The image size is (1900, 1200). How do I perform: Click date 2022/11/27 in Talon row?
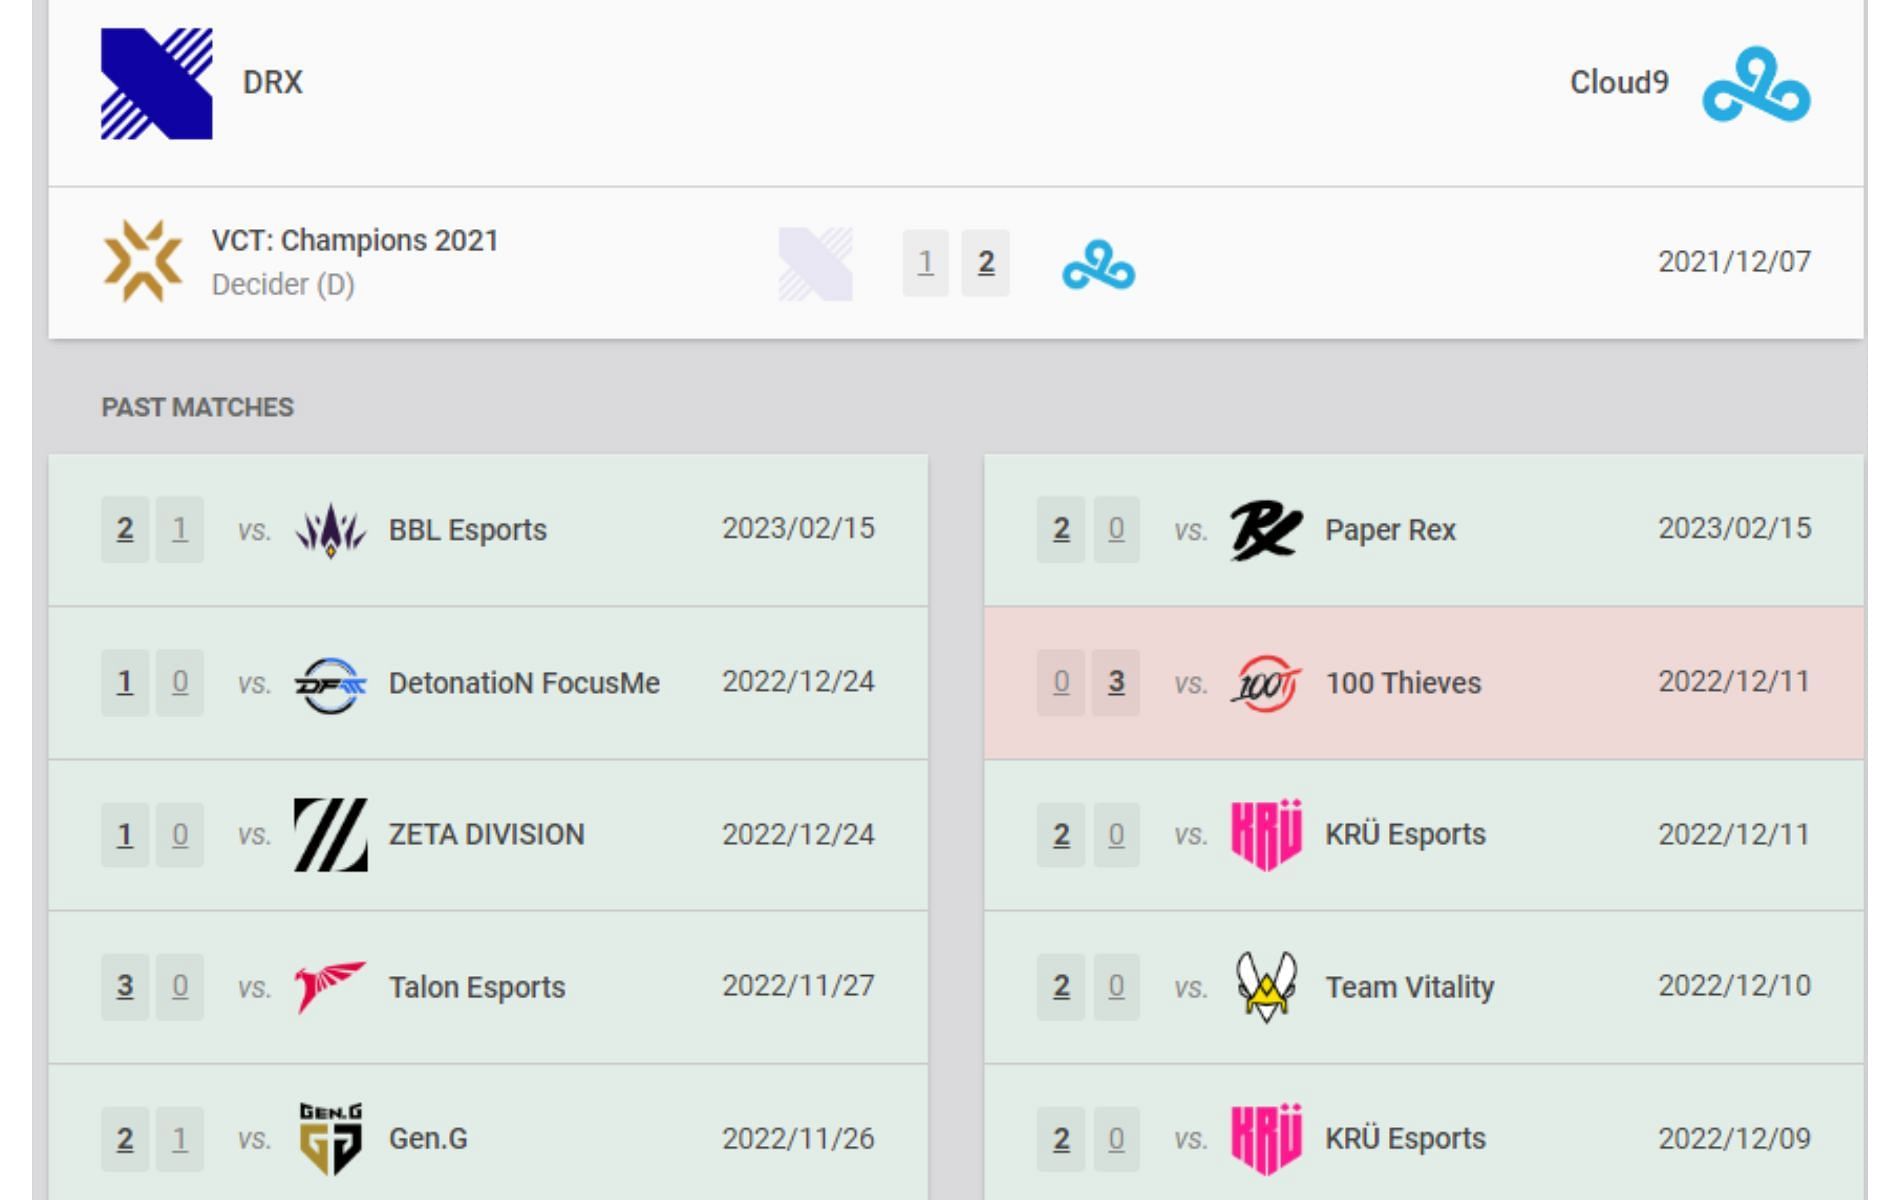click(x=798, y=986)
